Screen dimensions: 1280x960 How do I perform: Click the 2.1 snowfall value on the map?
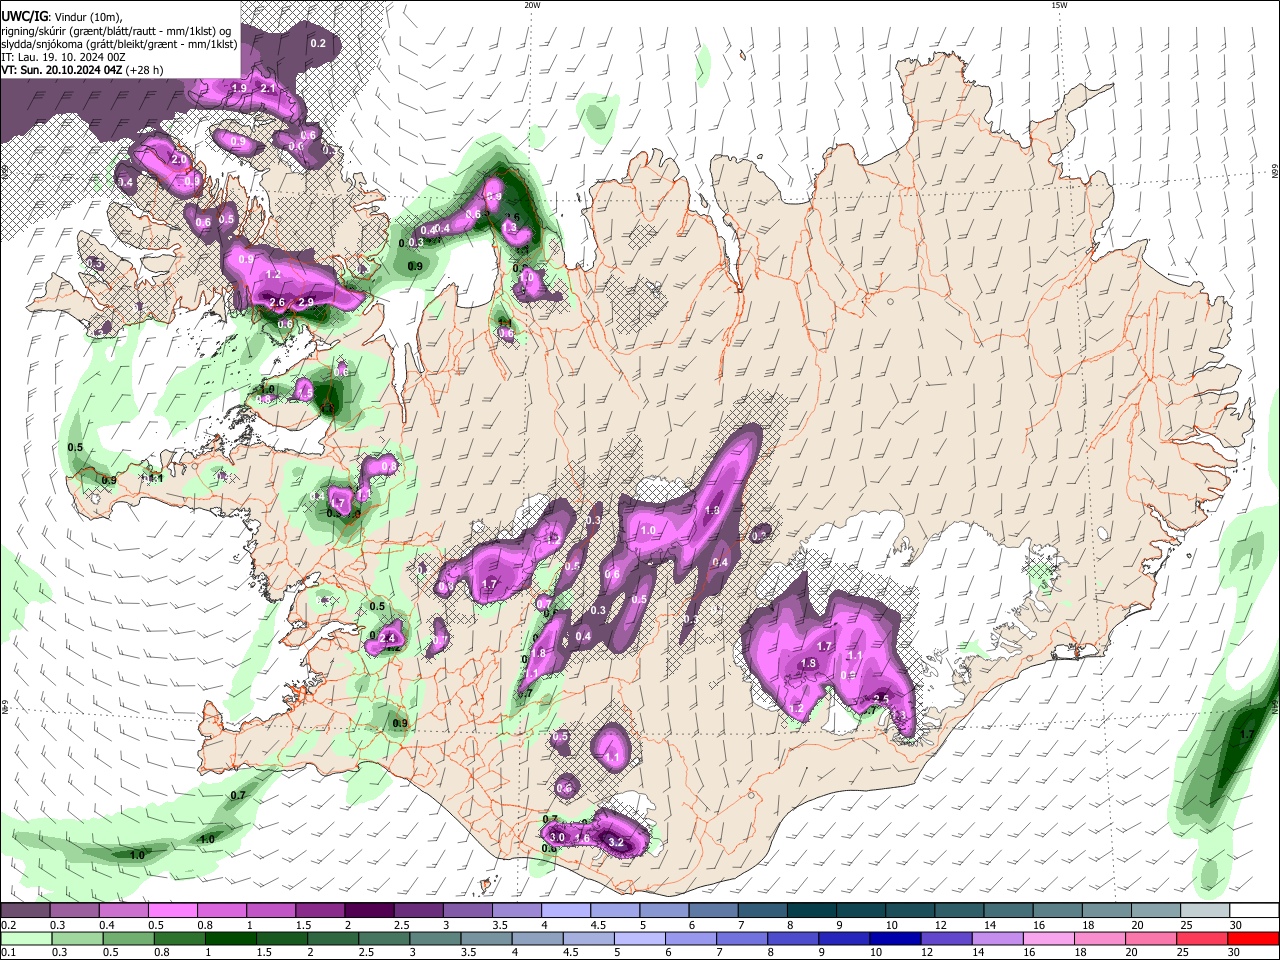(x=268, y=88)
